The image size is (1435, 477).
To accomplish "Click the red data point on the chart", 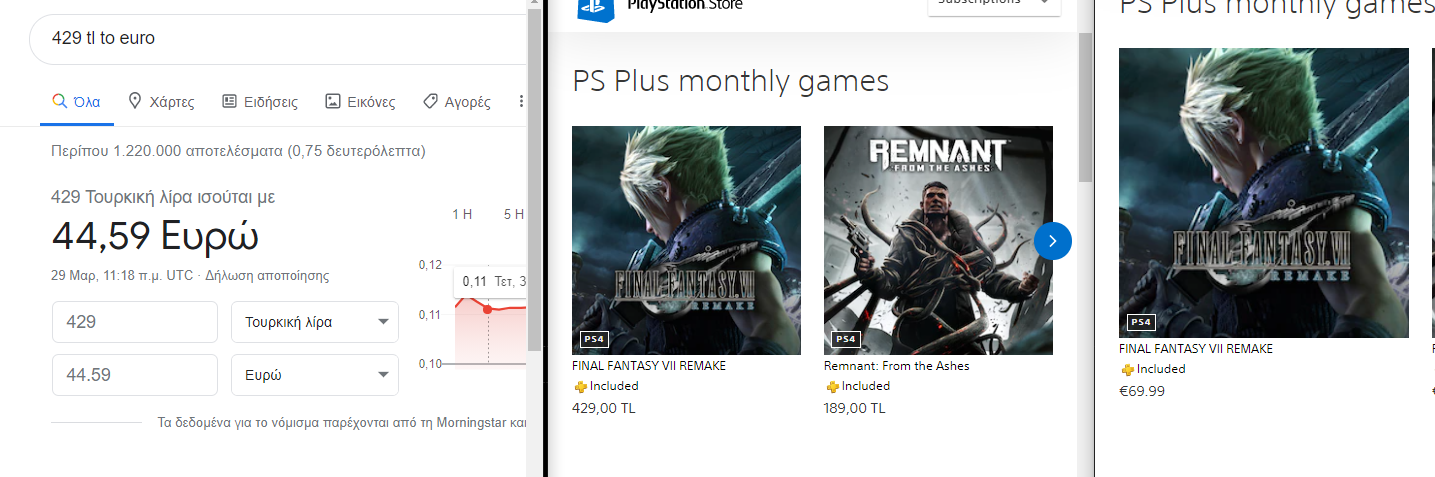I will point(488,309).
